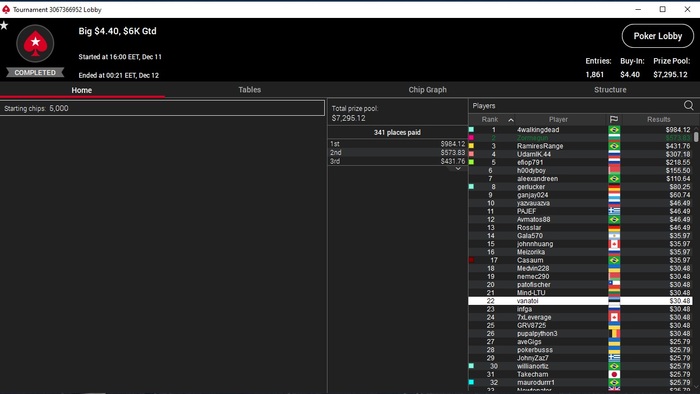The width and height of the screenshot is (700, 394).
Task: Click the 1st place $984.12 payout row
Action: [x=397, y=144]
